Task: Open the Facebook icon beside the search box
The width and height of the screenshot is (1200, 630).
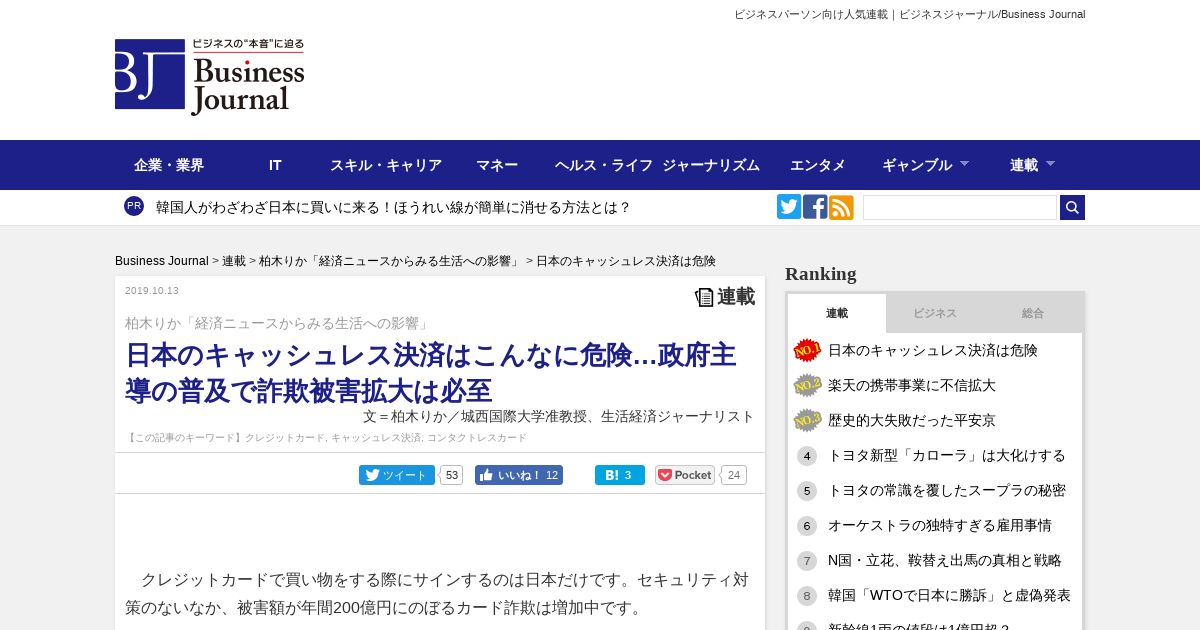Action: [x=815, y=207]
